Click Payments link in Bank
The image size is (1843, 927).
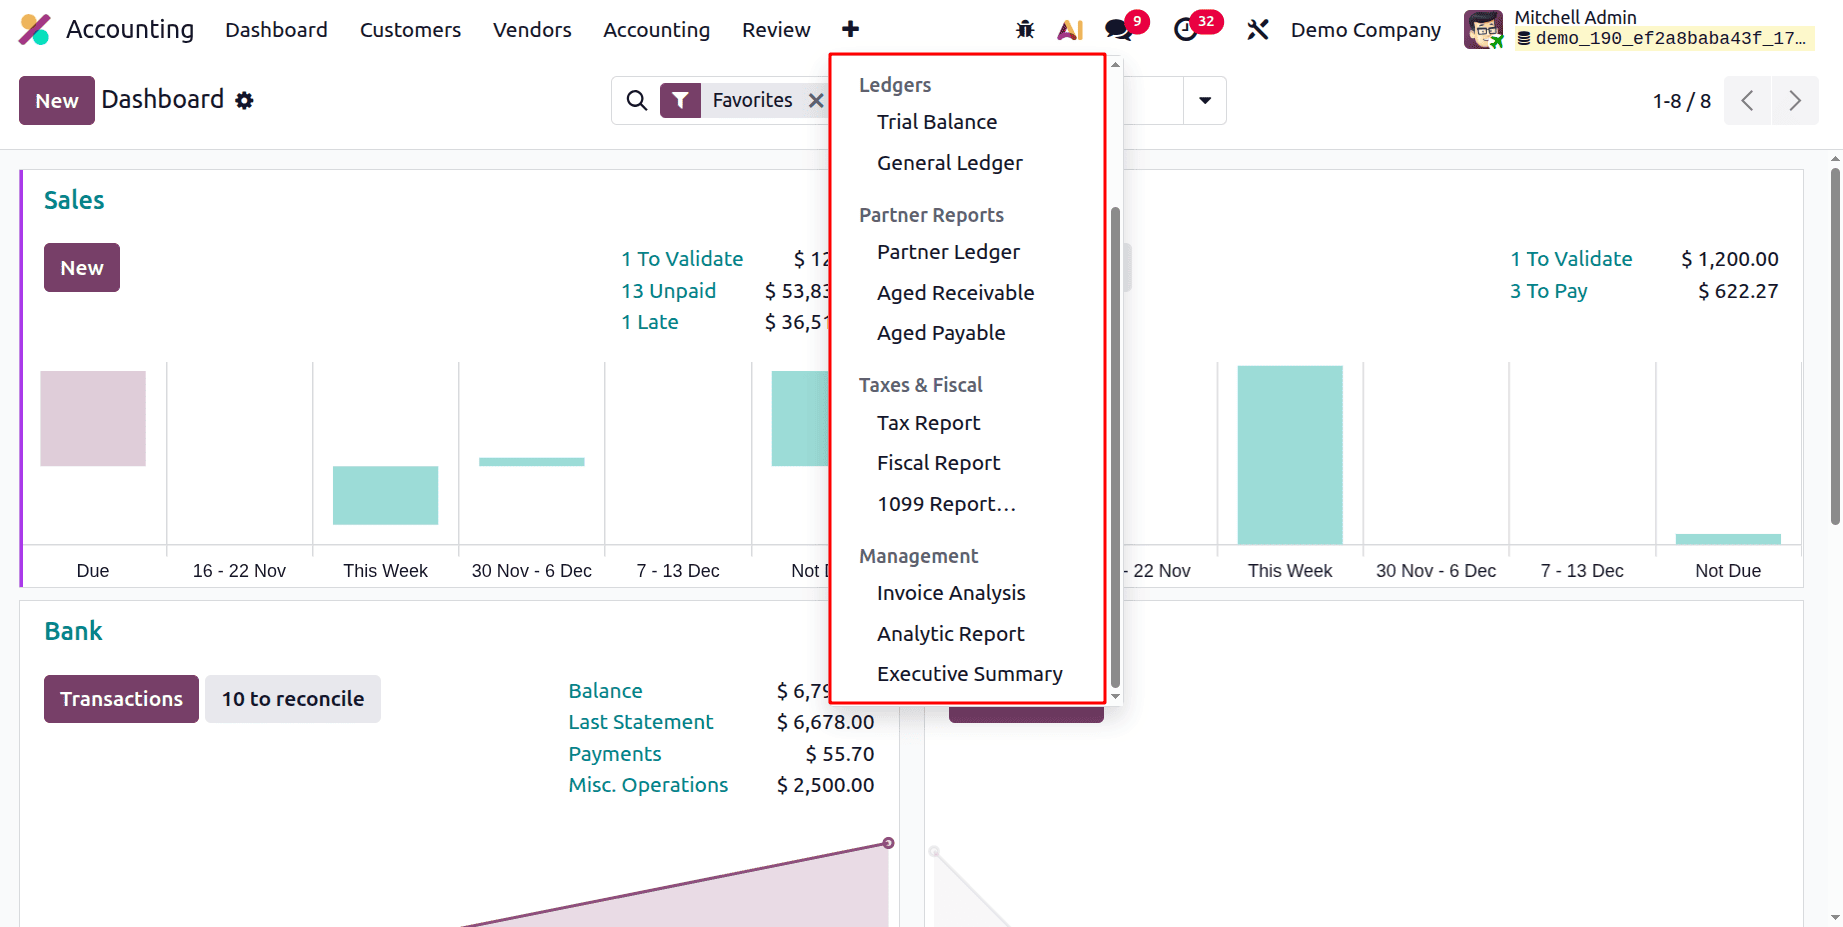coord(615,754)
